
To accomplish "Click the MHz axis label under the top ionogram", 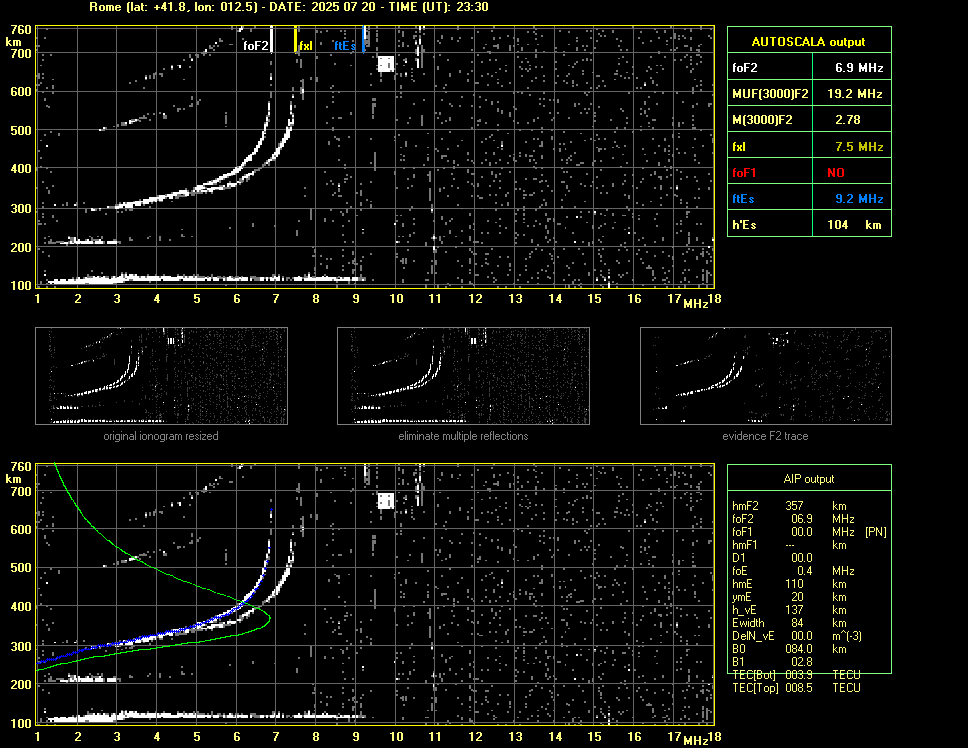I will coord(696,304).
